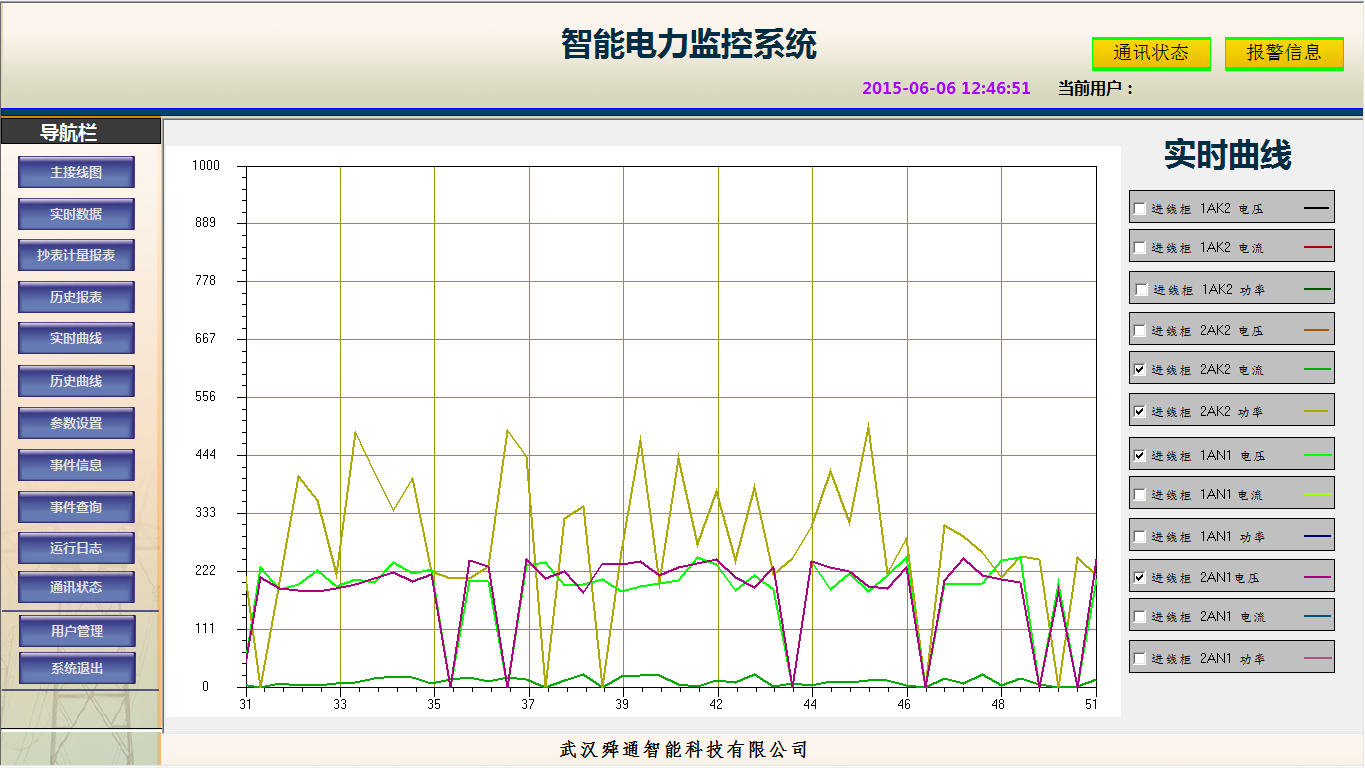Open the 历史曲线 page
The width and height of the screenshot is (1365, 768).
[x=76, y=381]
